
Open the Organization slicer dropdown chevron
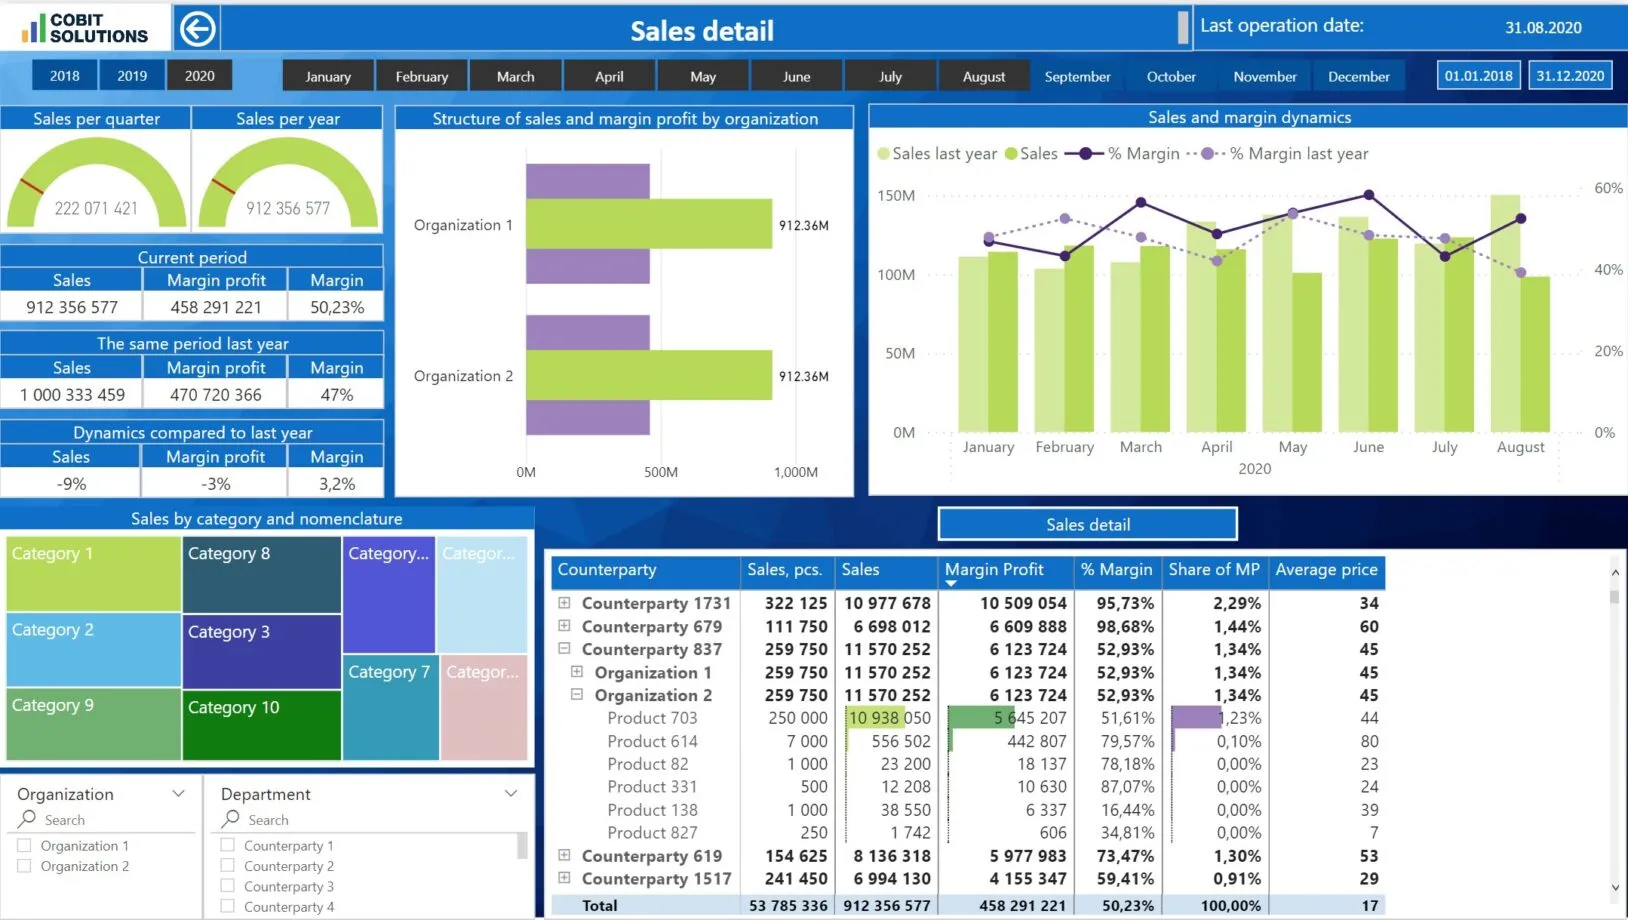click(179, 793)
